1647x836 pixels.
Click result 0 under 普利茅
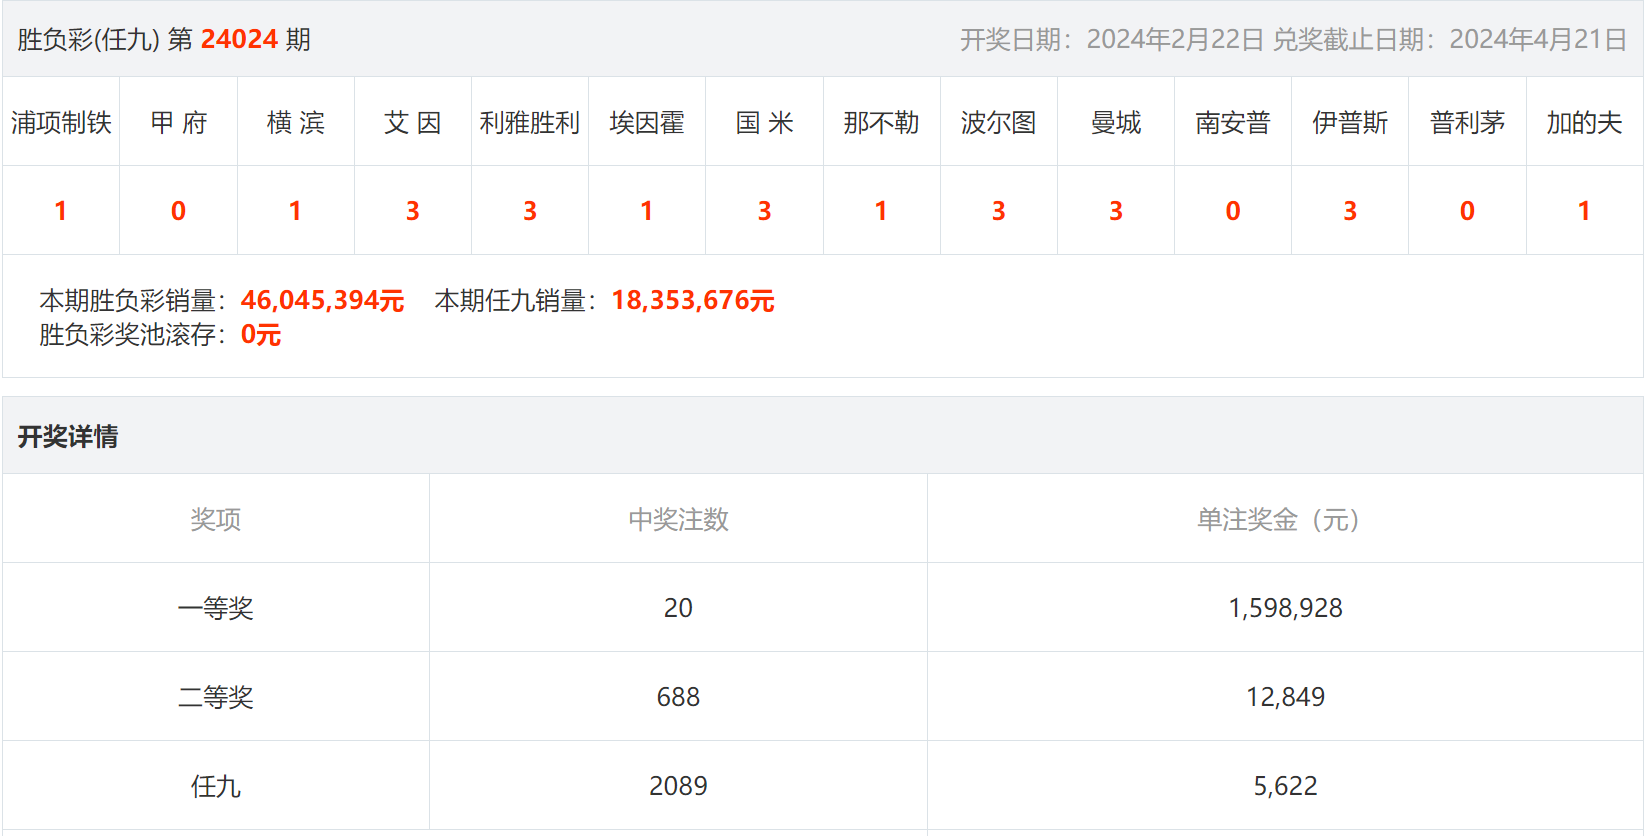click(1467, 210)
